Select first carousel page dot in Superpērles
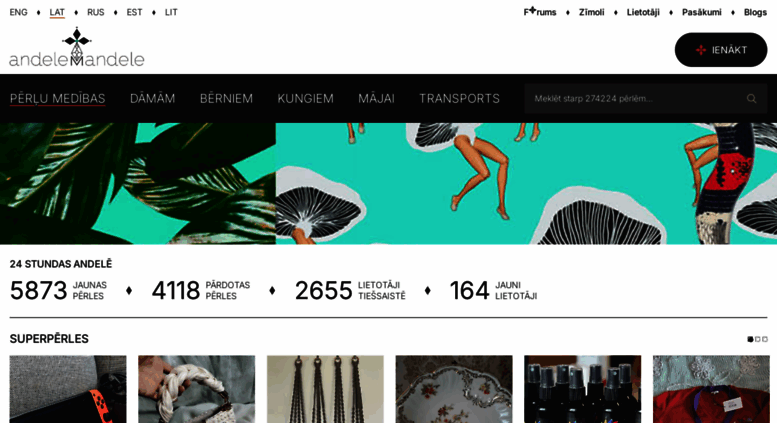Screen dimensions: 777x423 (x=750, y=339)
